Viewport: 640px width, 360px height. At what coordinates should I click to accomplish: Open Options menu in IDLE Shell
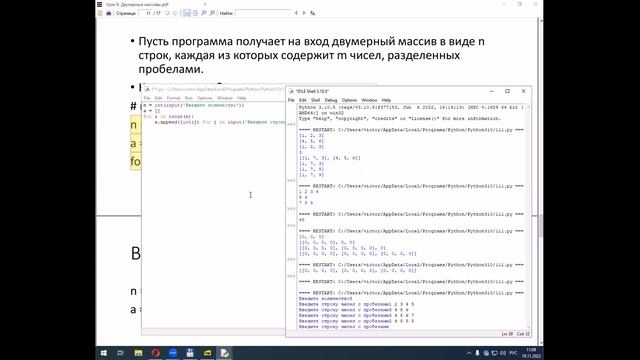349,100
